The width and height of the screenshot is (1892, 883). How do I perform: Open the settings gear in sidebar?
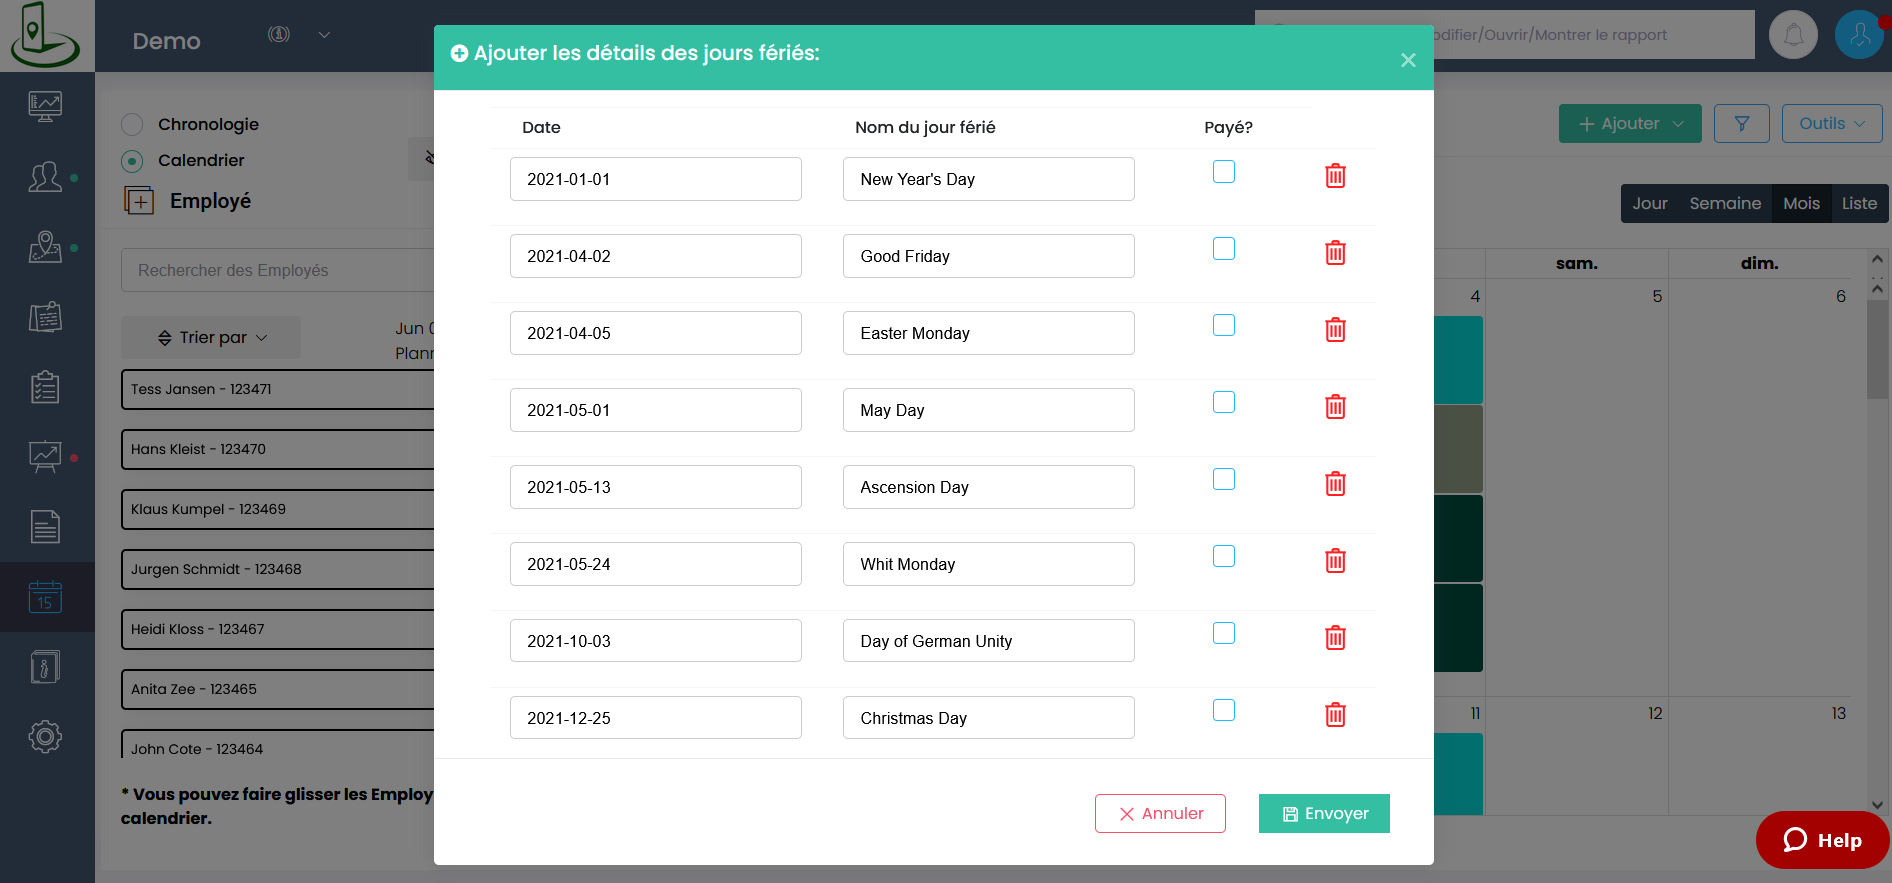45,737
